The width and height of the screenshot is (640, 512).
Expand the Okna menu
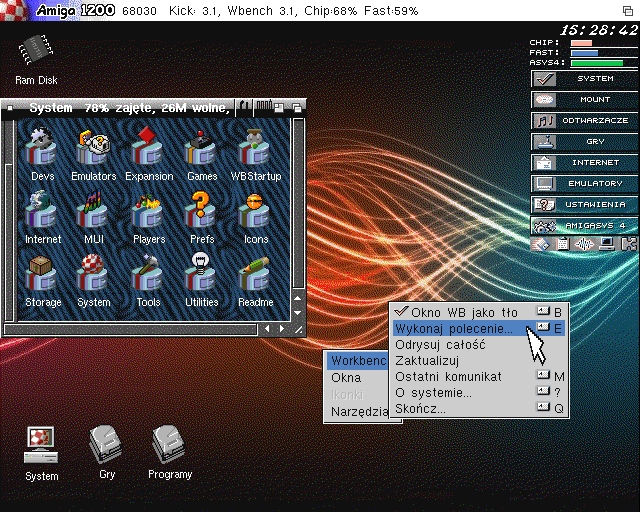358,378
